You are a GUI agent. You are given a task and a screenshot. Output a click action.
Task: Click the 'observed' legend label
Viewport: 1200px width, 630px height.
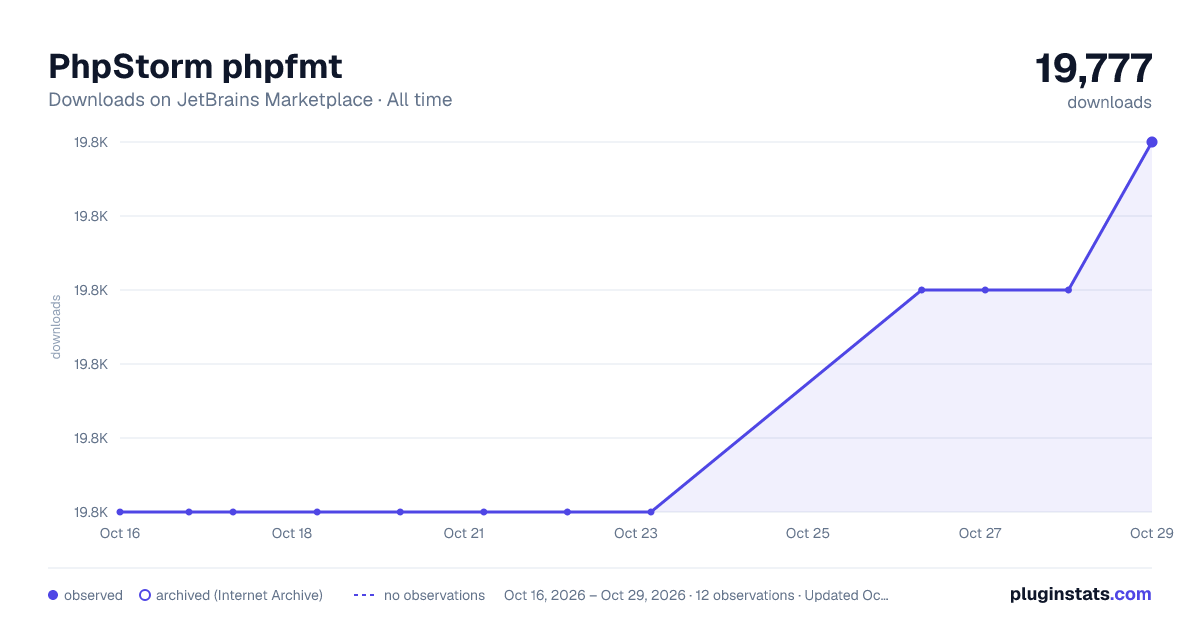click(x=93, y=595)
